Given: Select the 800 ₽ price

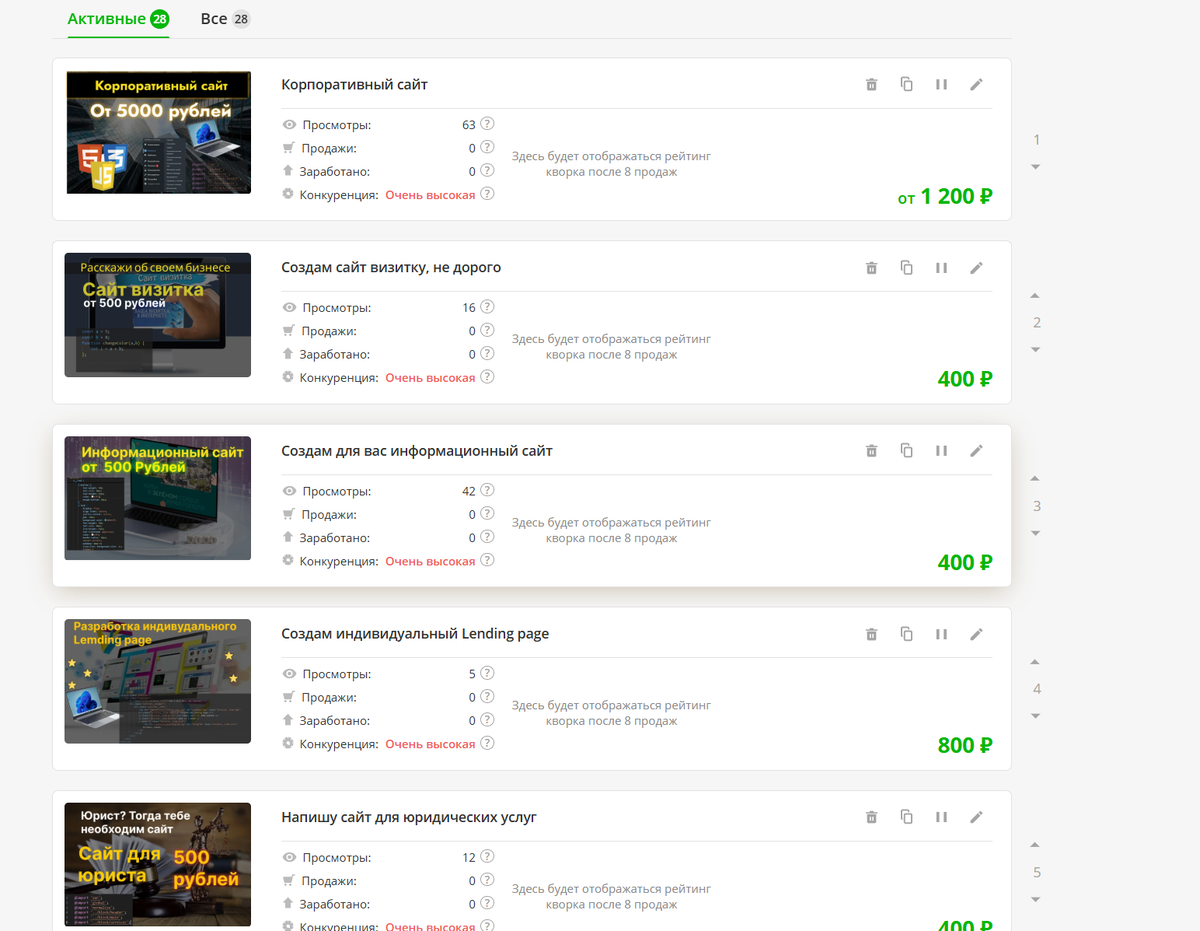Looking at the screenshot, I should pyautogui.click(x=965, y=745).
